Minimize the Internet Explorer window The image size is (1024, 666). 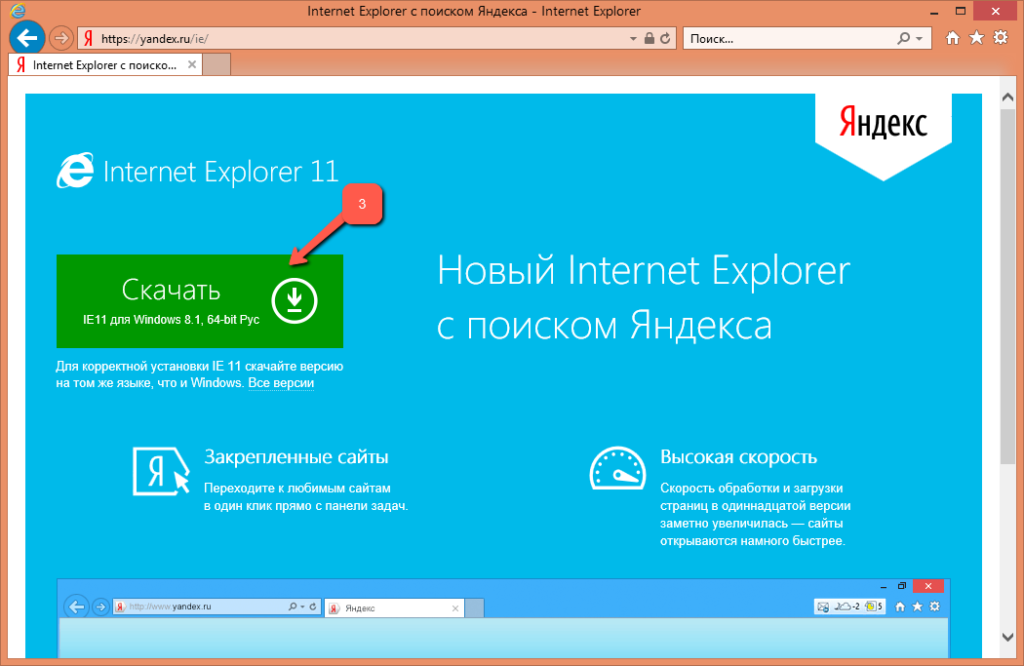935,11
